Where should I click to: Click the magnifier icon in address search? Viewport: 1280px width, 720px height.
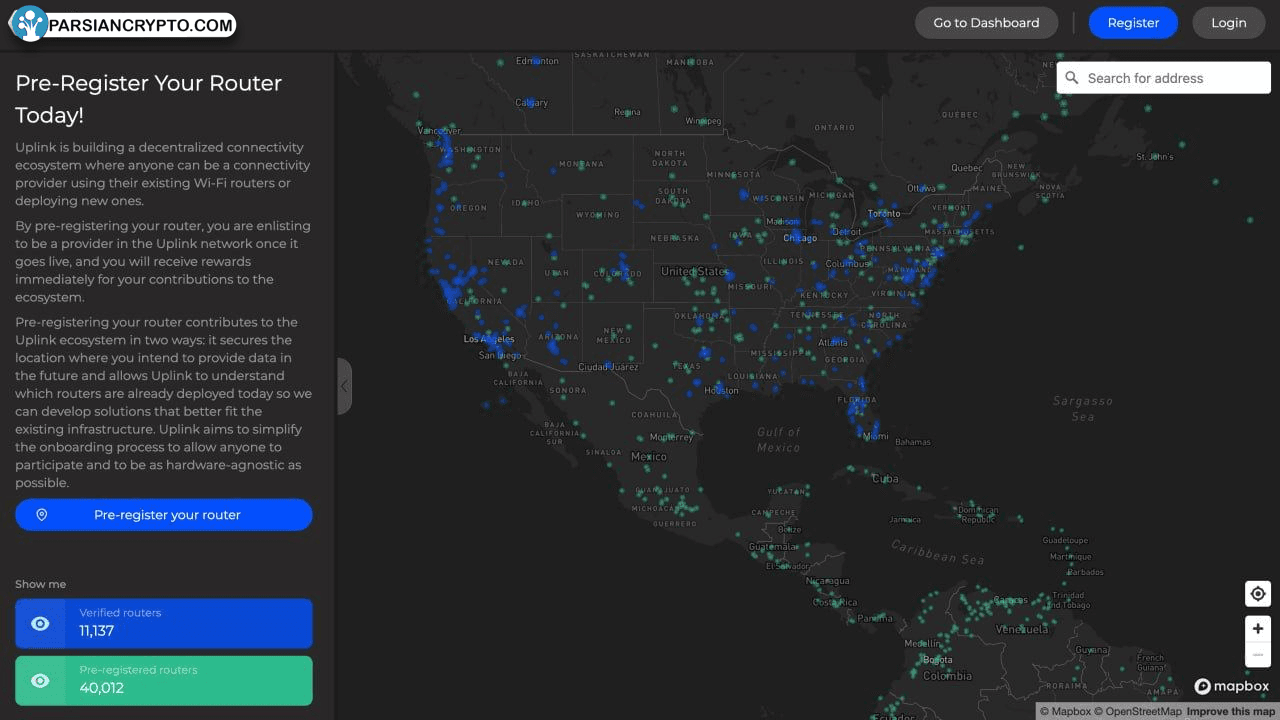tap(1072, 78)
